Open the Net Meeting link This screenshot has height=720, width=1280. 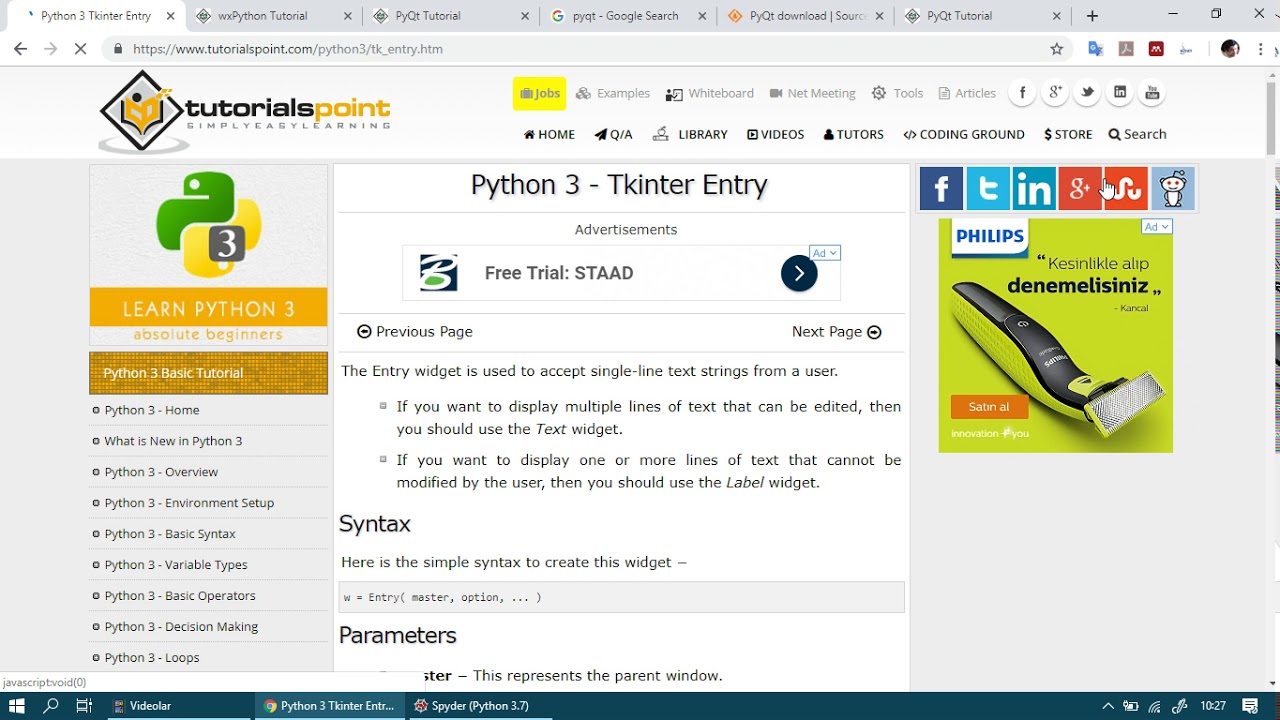[x=812, y=93]
